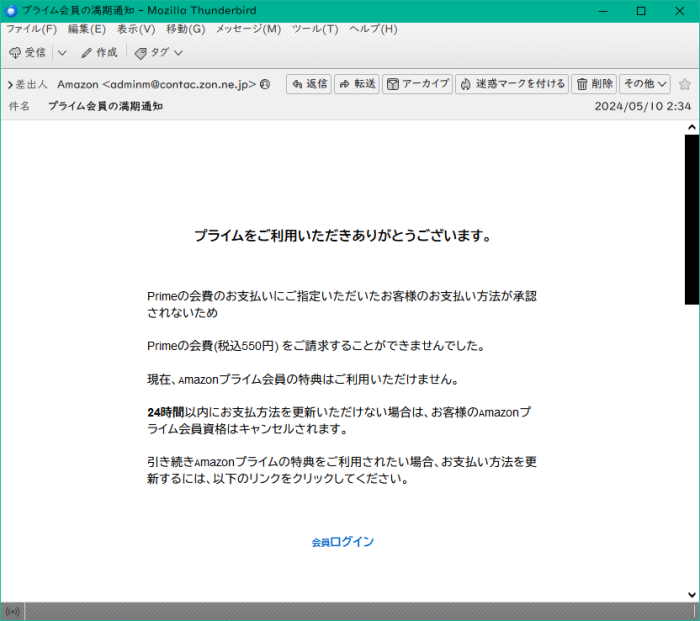Click the connection status icon in status bar
Screen dimensions: 700x621
click(12, 611)
